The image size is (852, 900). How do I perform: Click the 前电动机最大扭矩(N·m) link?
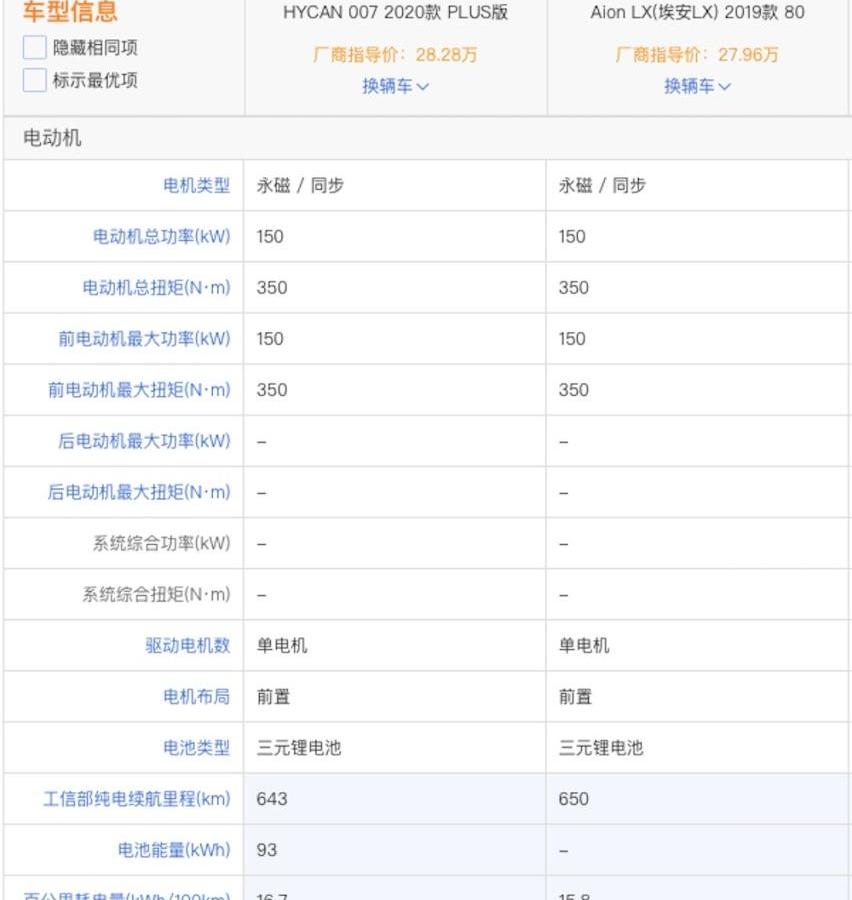point(139,390)
